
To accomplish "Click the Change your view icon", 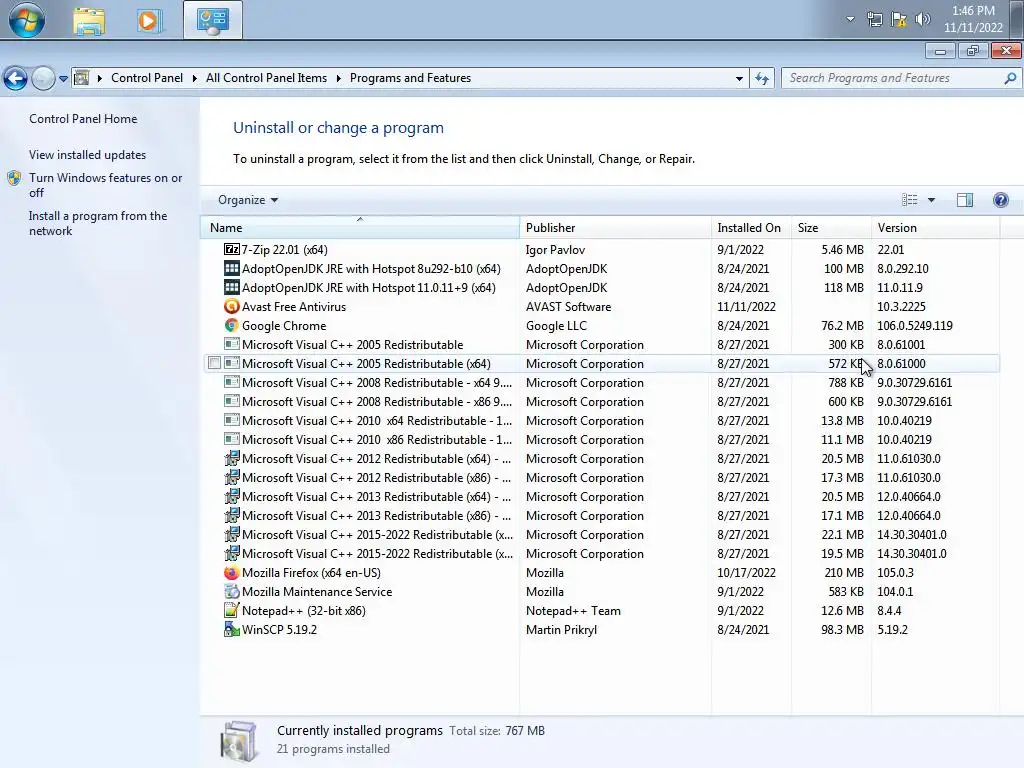I will point(909,200).
